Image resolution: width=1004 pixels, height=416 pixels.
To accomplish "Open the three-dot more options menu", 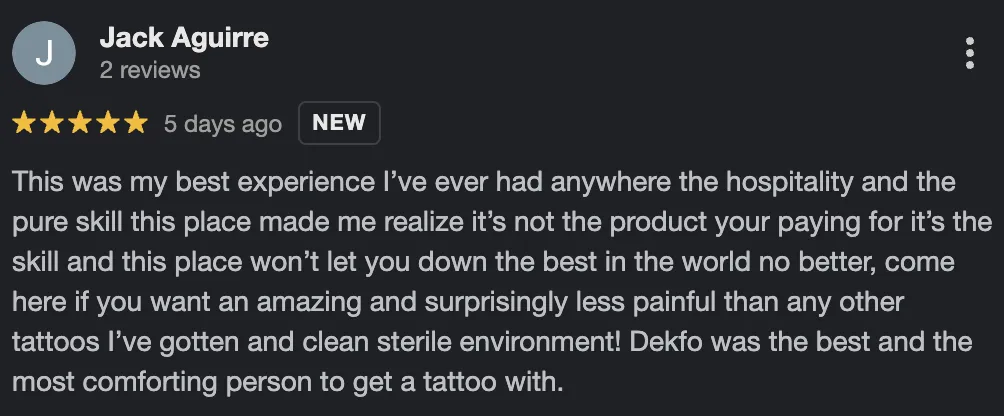I will pos(969,54).
